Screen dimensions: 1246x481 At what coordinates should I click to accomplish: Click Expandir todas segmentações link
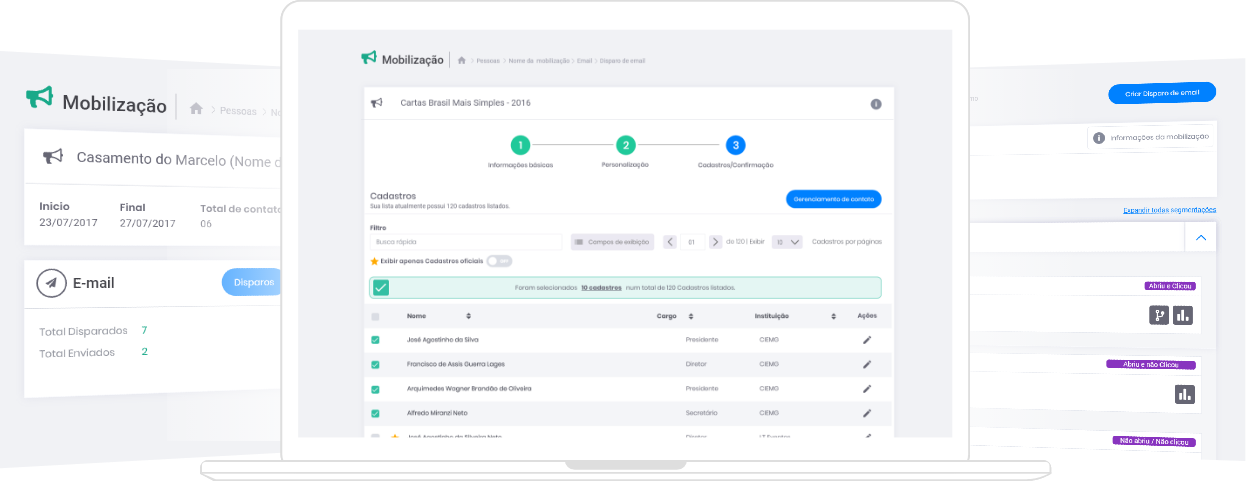(x=1169, y=210)
